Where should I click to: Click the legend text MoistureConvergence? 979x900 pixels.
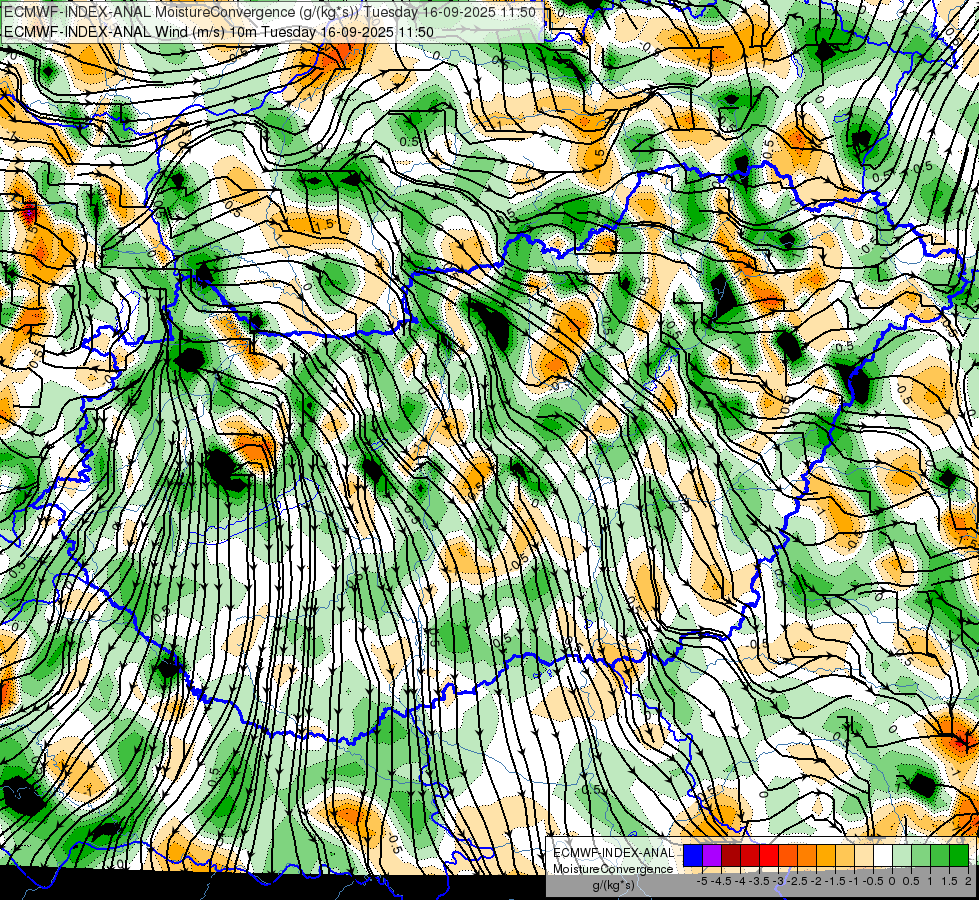pyautogui.click(x=613, y=869)
